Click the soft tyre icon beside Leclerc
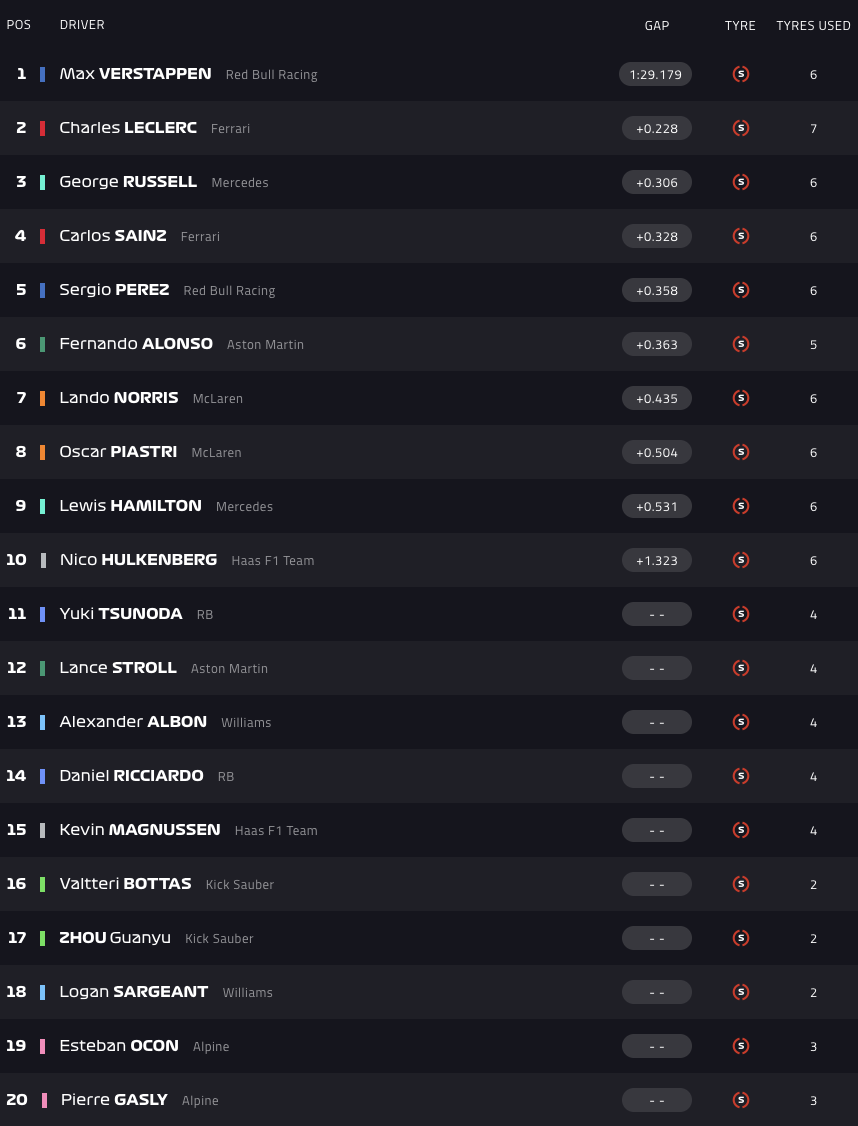 (x=741, y=128)
